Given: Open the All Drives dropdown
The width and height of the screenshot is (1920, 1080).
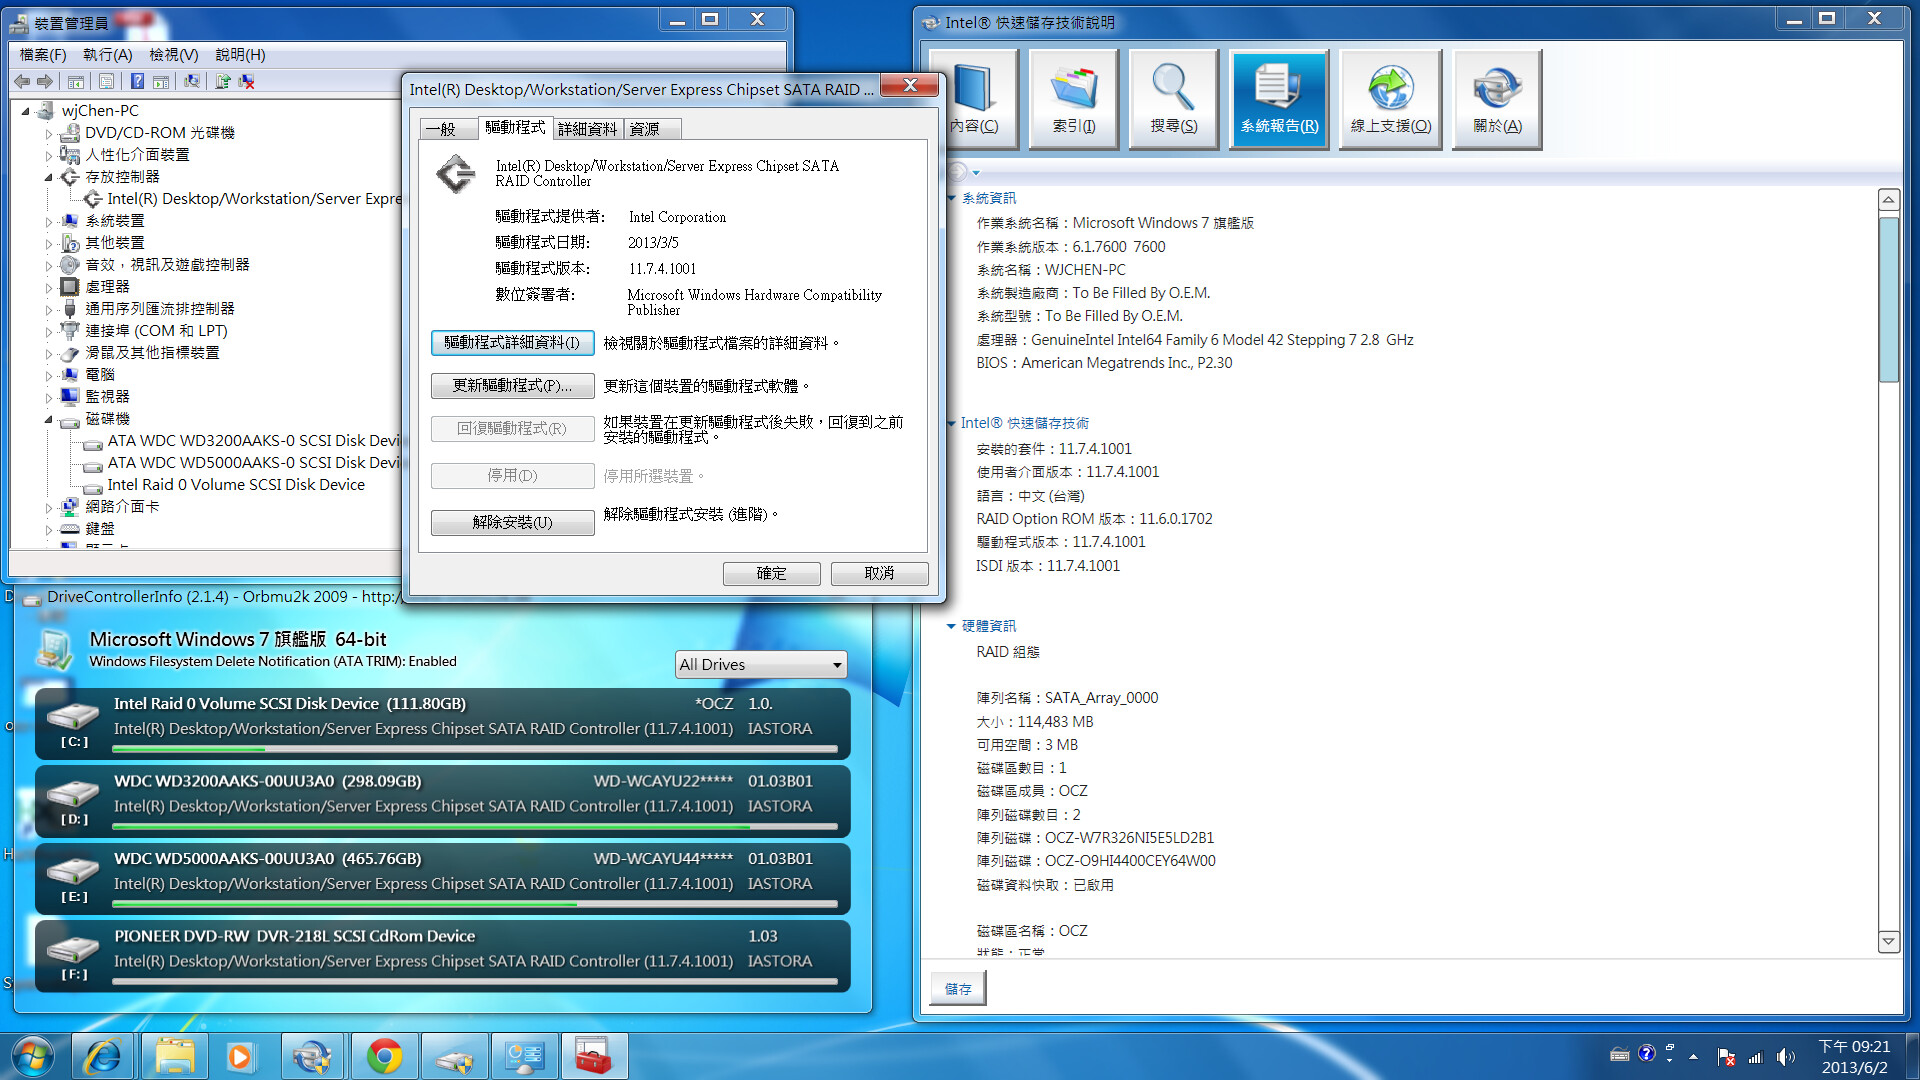Looking at the screenshot, I should (x=761, y=664).
